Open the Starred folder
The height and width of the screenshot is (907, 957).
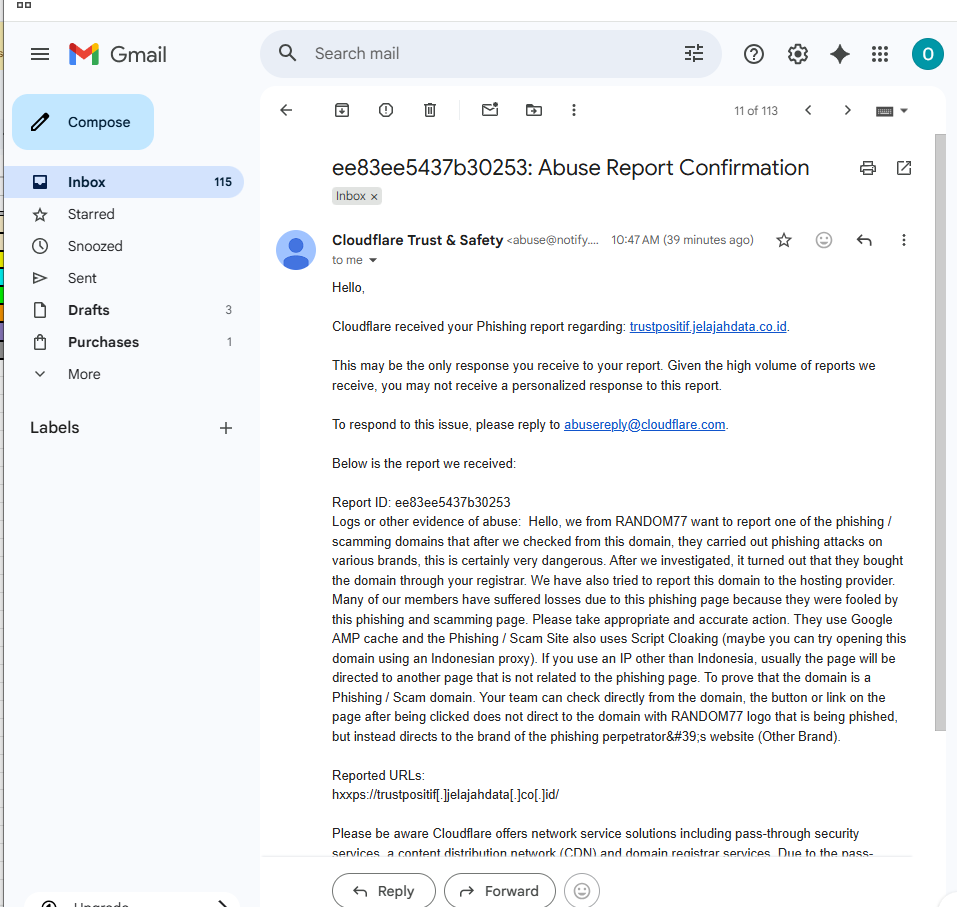click(x=124, y=214)
